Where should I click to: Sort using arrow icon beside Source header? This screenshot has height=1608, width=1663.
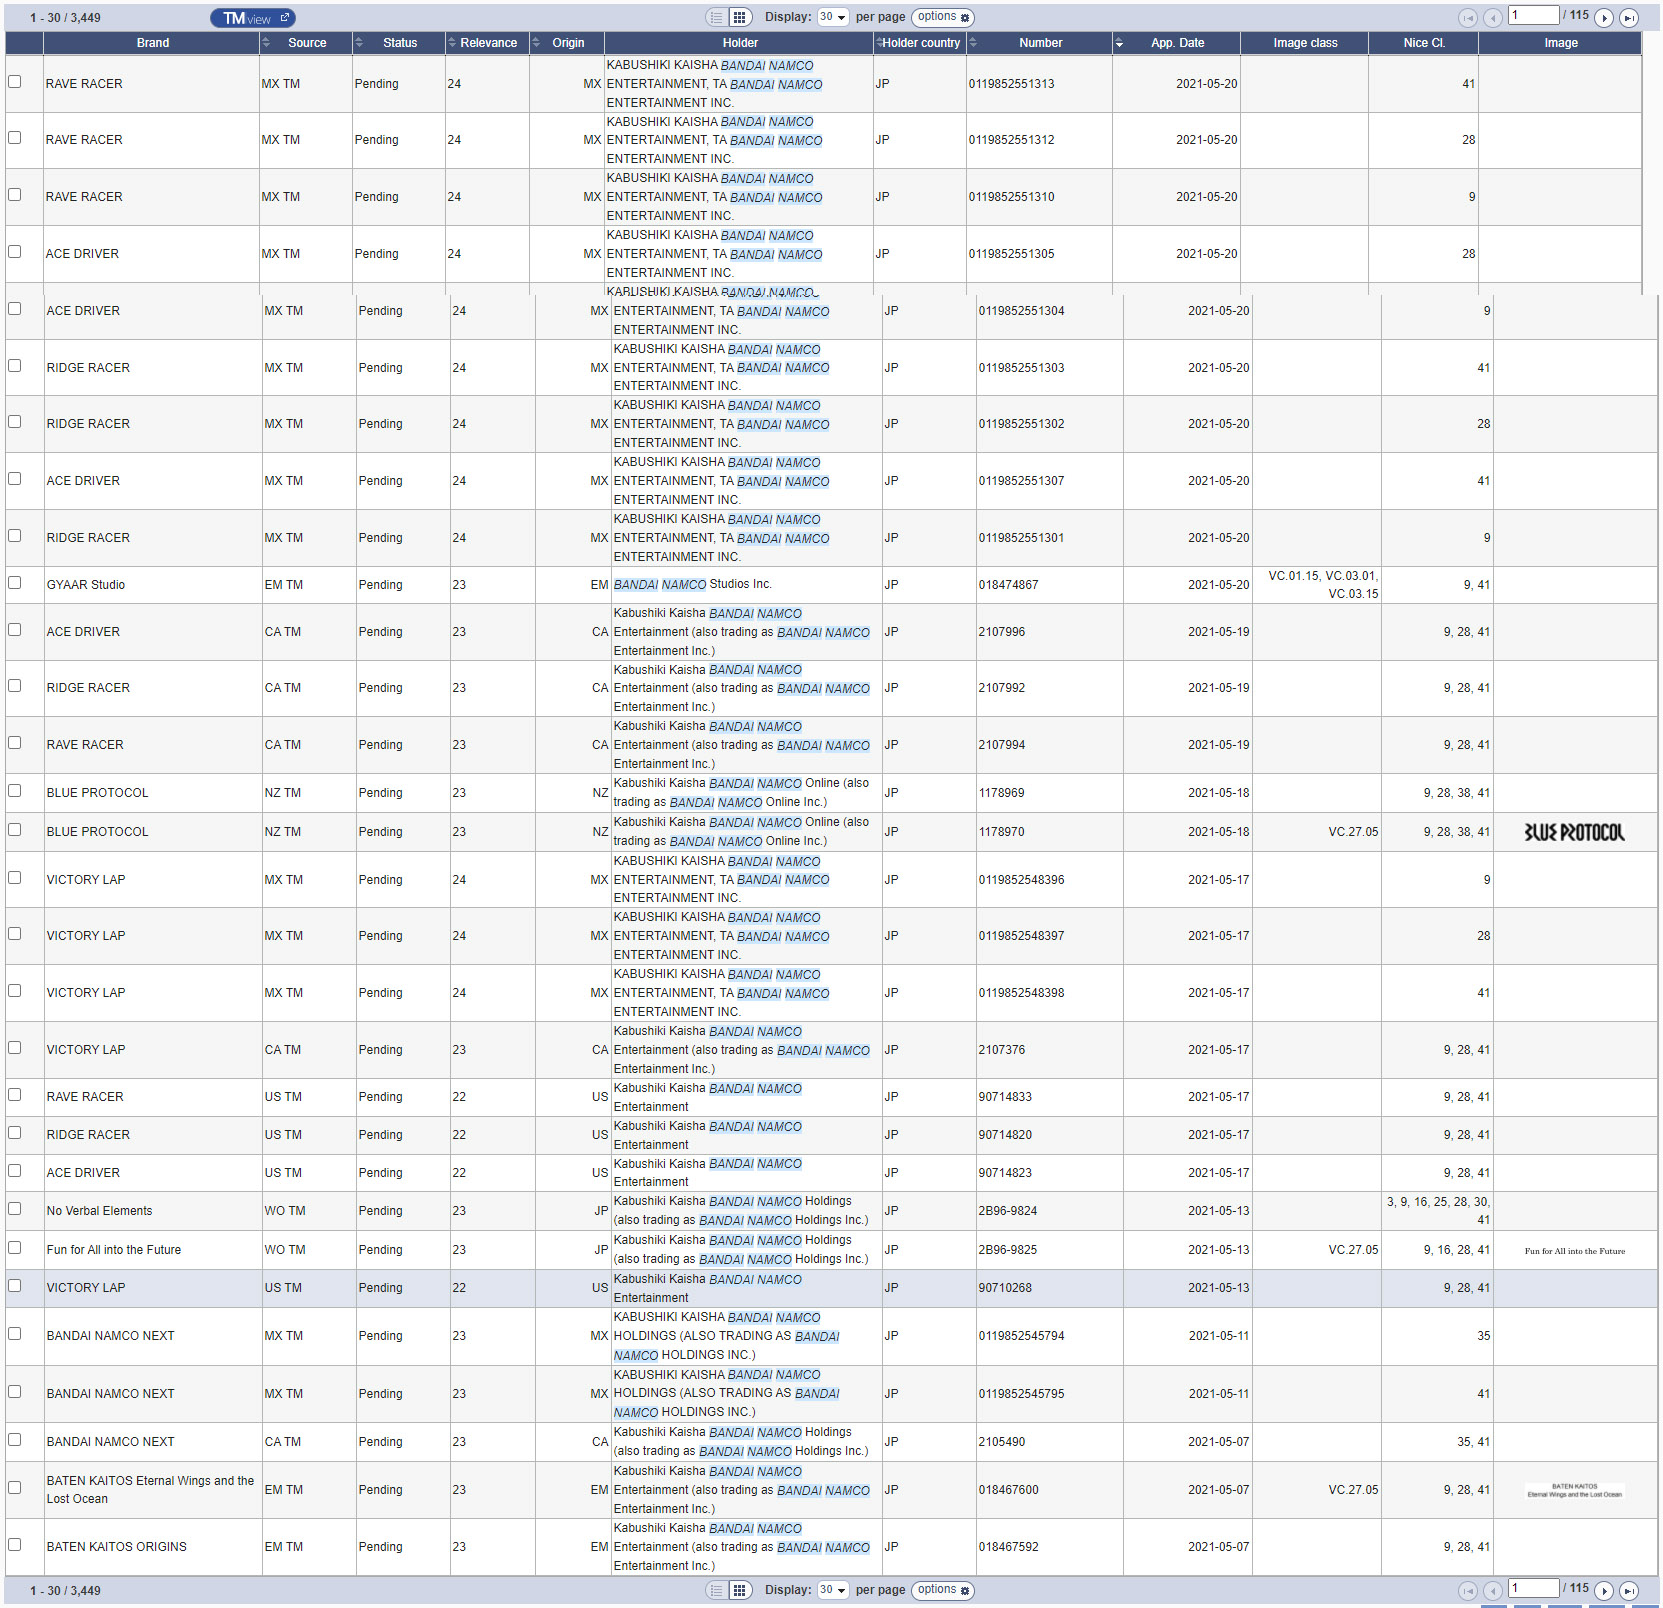[x=265, y=43]
